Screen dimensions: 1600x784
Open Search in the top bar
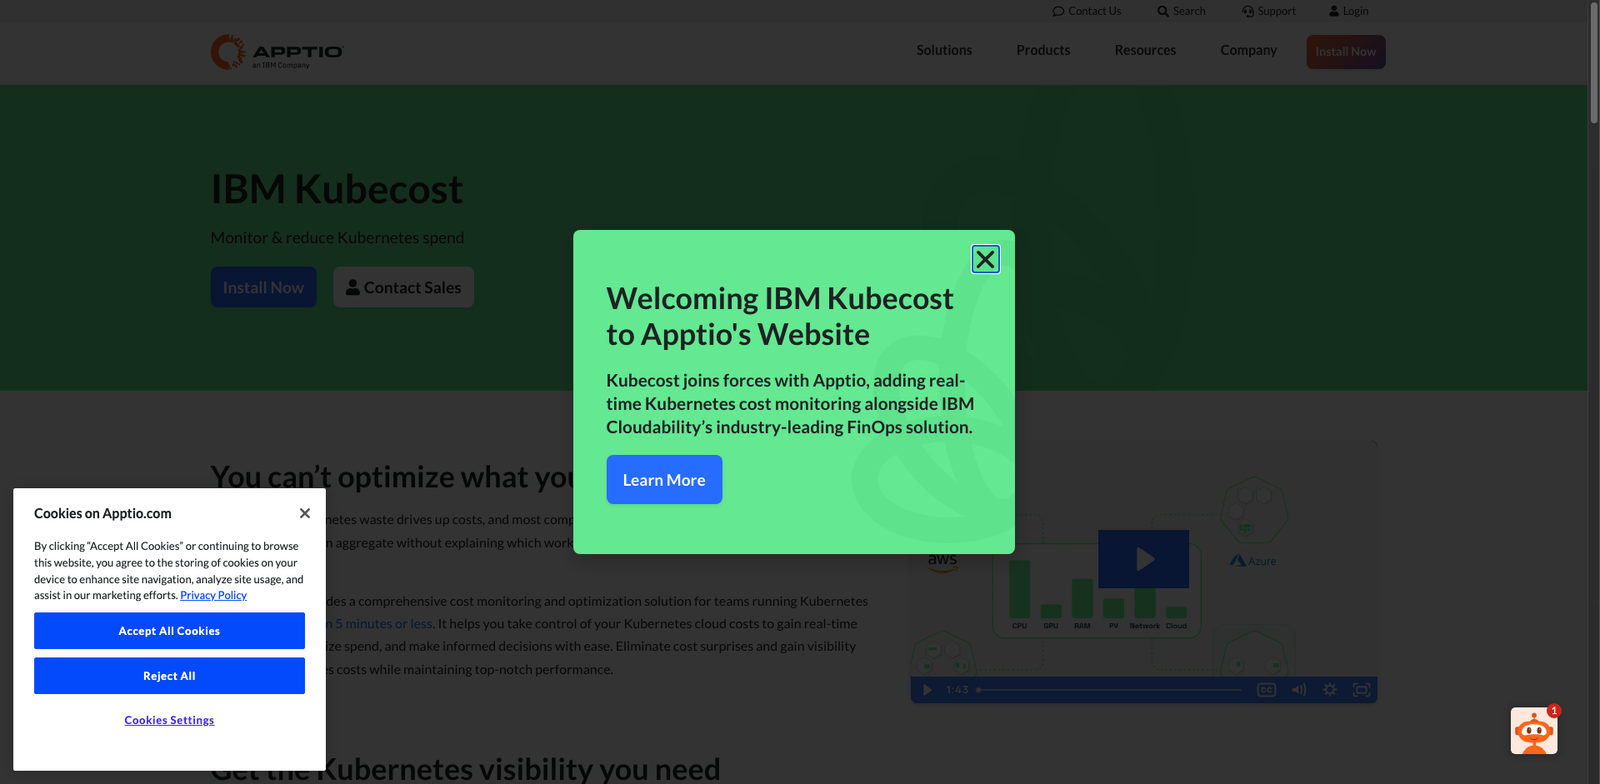click(1181, 11)
